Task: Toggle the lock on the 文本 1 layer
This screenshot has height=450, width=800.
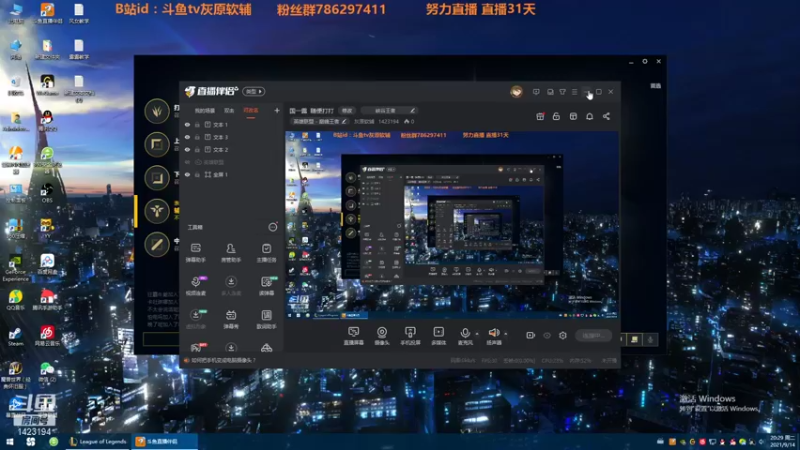Action: point(197,124)
